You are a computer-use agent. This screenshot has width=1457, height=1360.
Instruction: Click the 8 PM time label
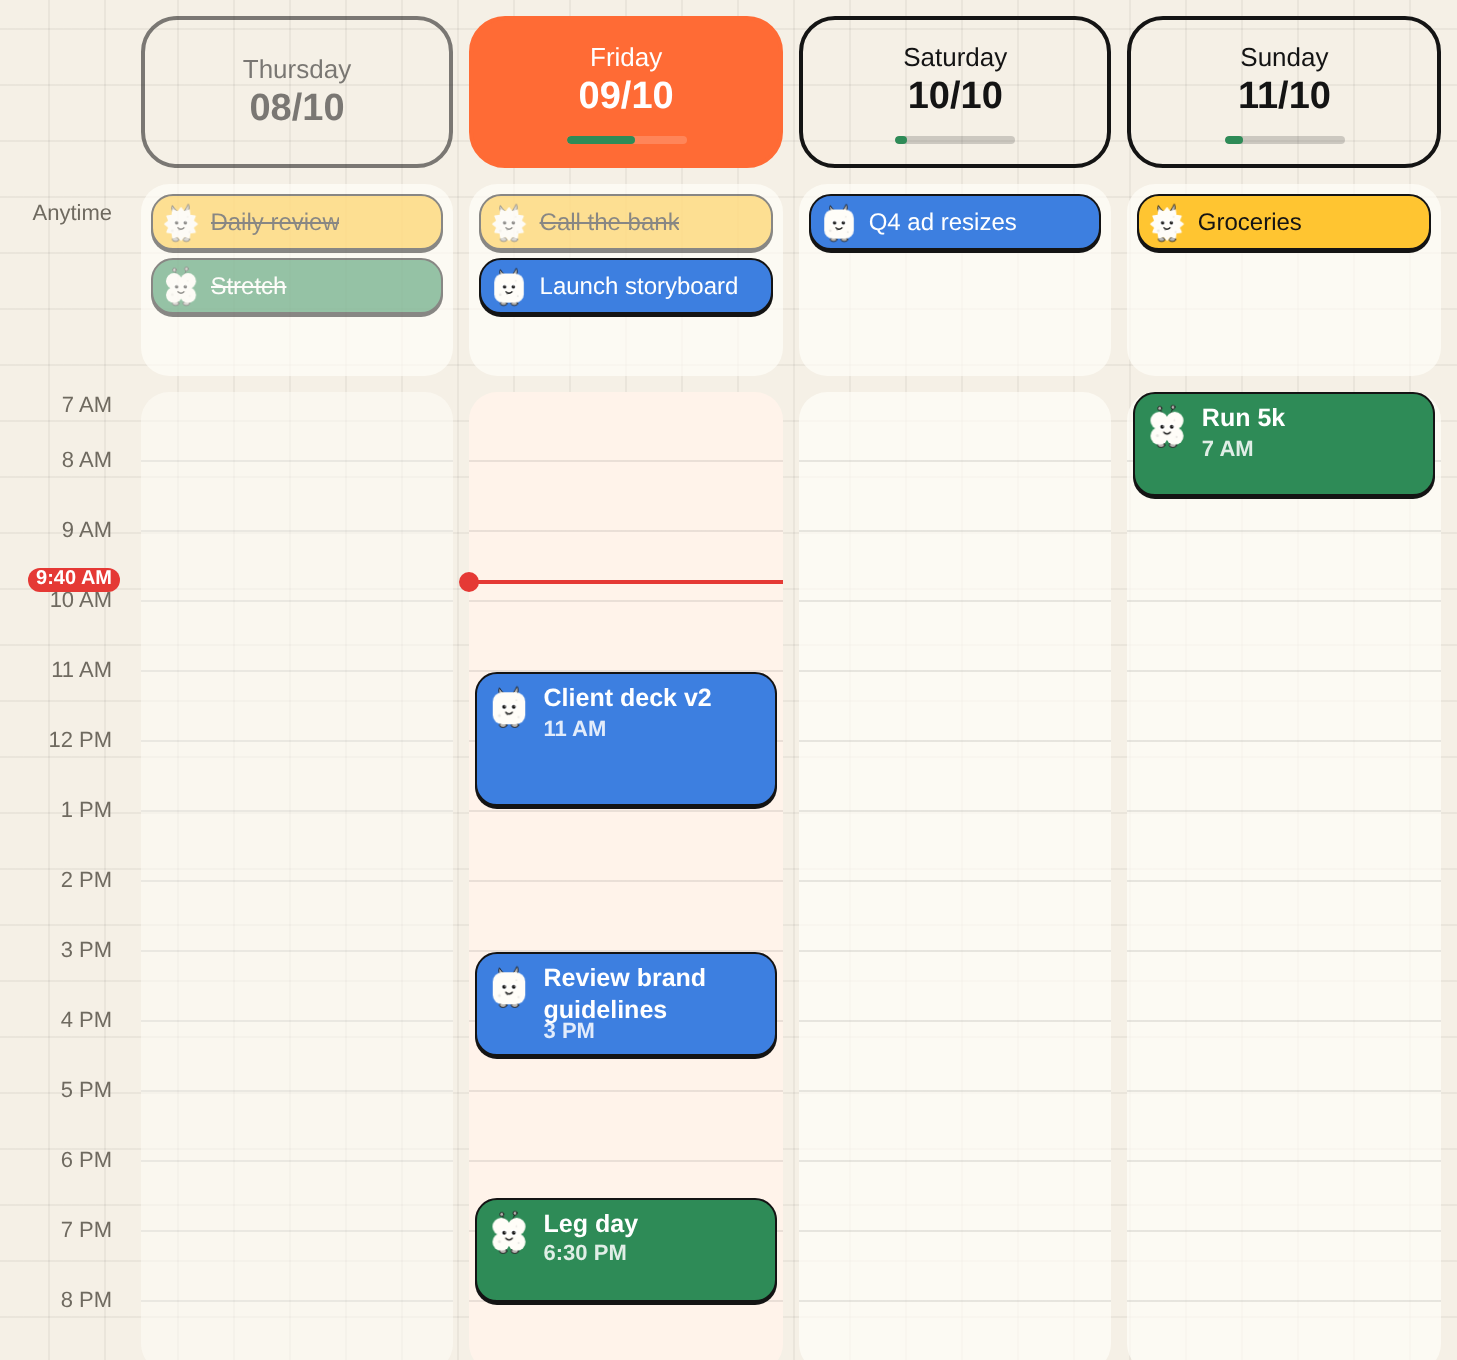coord(86,1300)
